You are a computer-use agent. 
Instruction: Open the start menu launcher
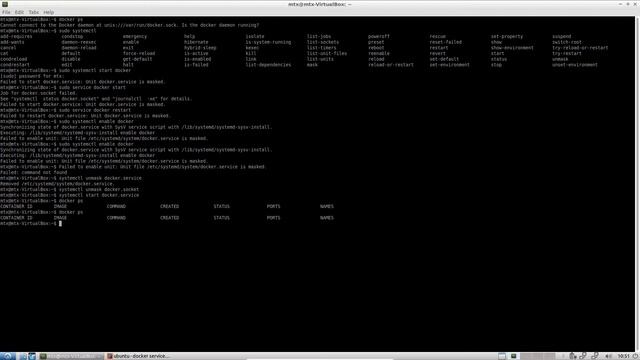click(8, 356)
